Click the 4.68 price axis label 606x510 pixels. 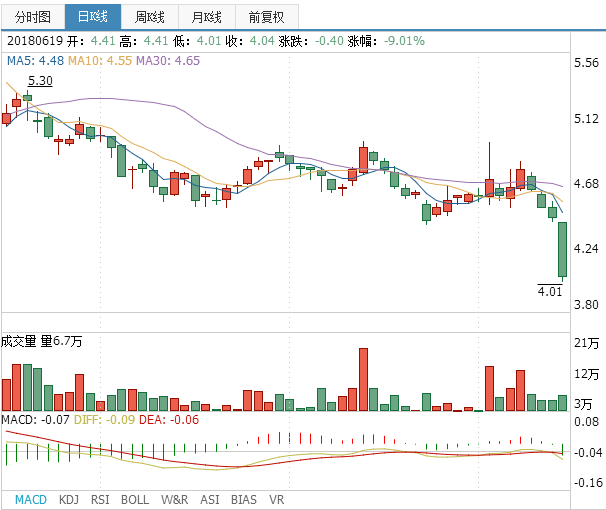coord(586,184)
